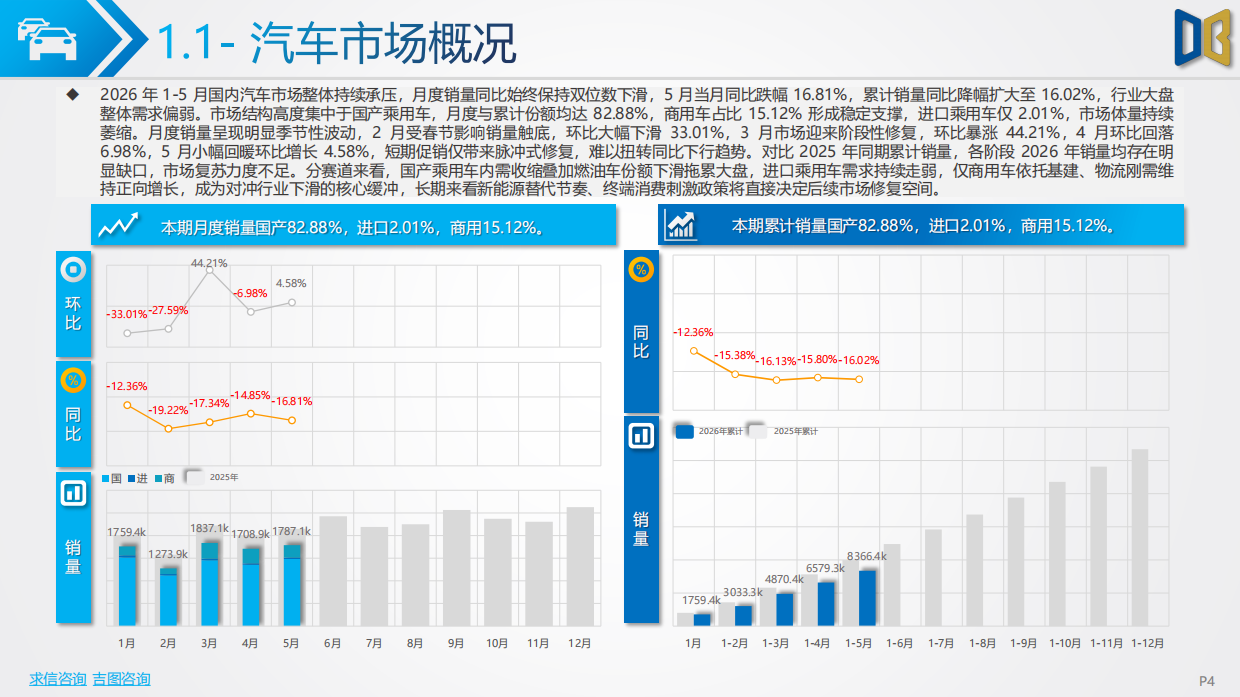This screenshot has height=697, width=1240.
Task: Click the -16.13% data label
Action: tap(777, 361)
